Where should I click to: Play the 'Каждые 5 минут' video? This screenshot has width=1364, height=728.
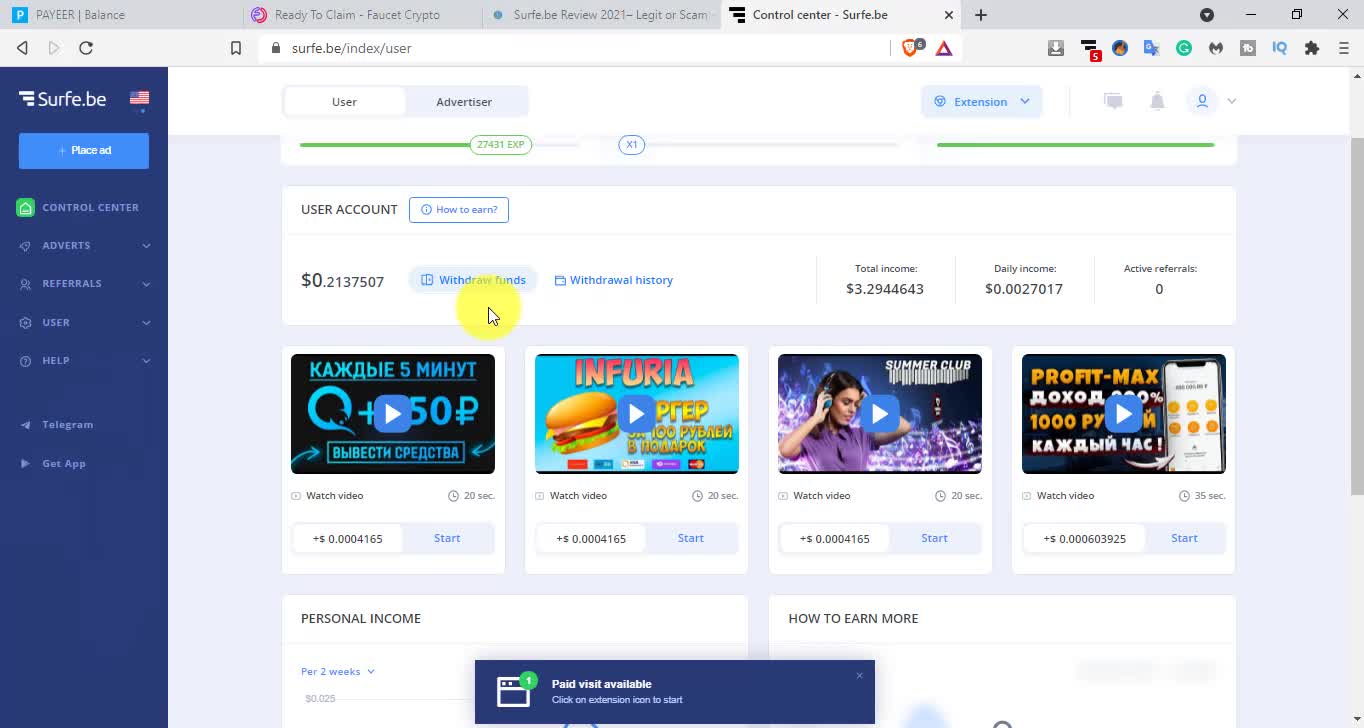tap(393, 413)
